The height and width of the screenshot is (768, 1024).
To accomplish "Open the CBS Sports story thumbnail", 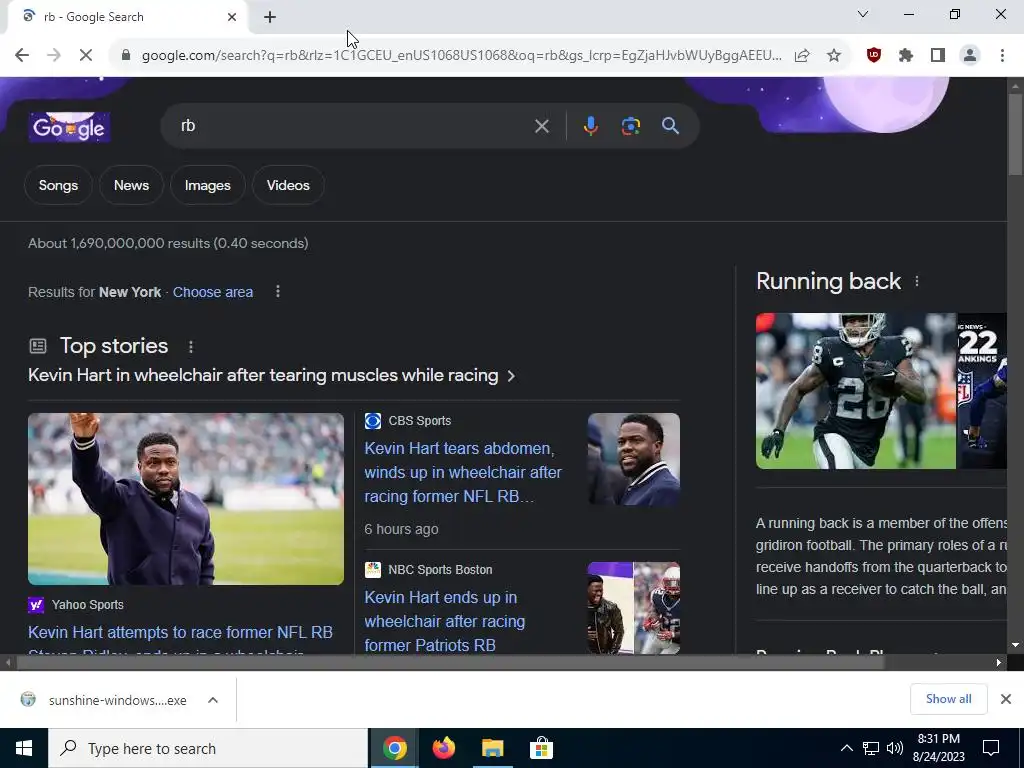I will coord(633,459).
